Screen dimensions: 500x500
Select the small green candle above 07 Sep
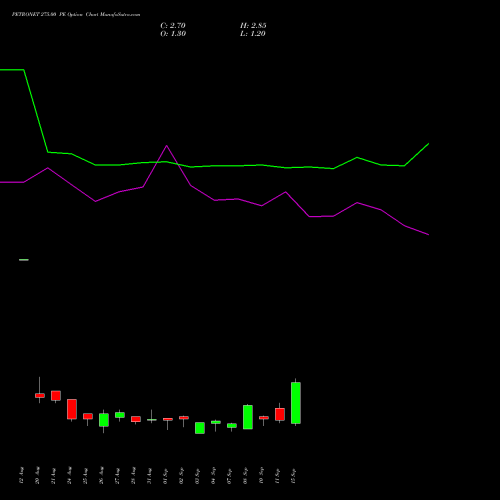[232, 426]
